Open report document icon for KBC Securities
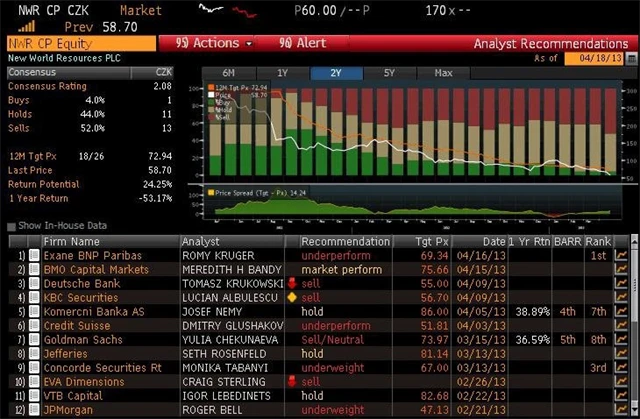The width and height of the screenshot is (640, 419). click(x=34, y=298)
